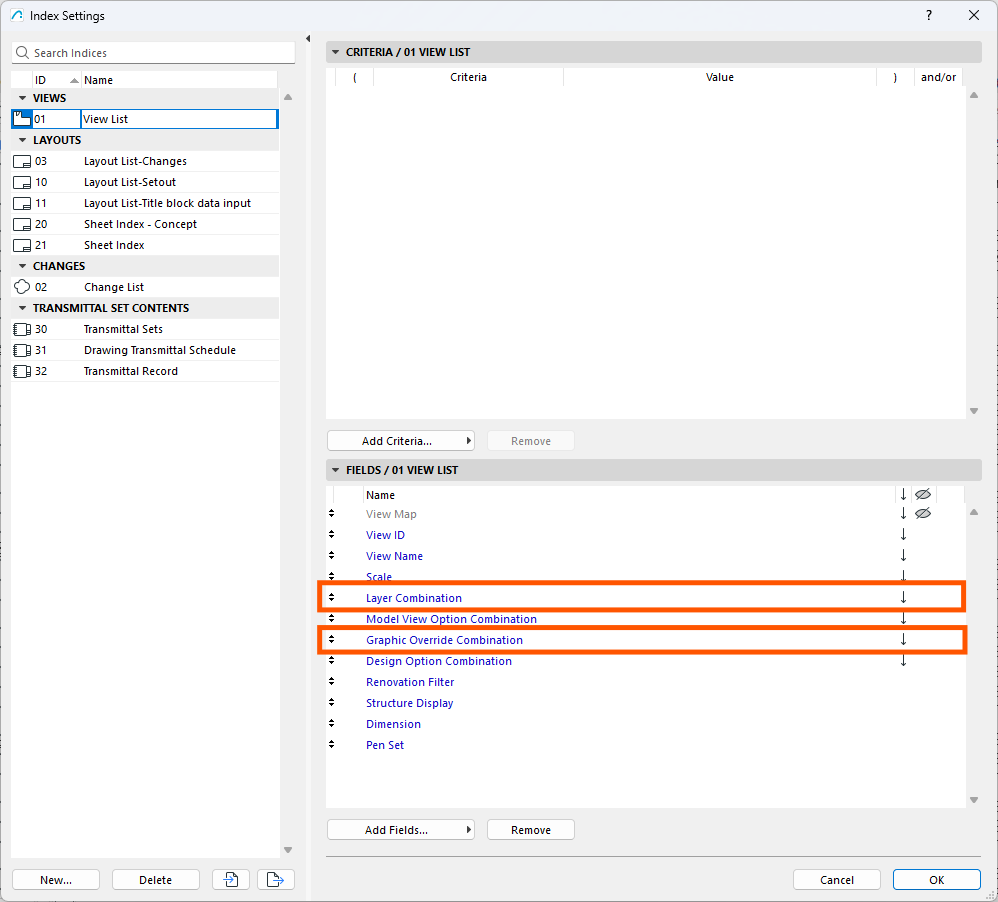Toggle sort arrow on Scale row

click(x=903, y=575)
